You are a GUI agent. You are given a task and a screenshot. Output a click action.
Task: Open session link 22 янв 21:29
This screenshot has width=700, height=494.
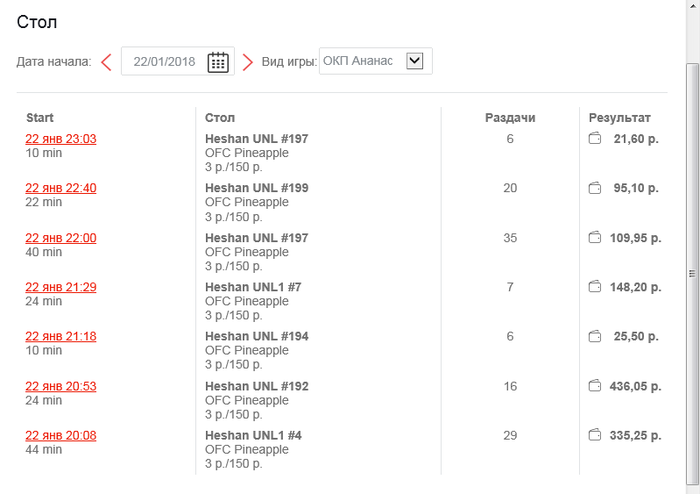[x=61, y=287]
